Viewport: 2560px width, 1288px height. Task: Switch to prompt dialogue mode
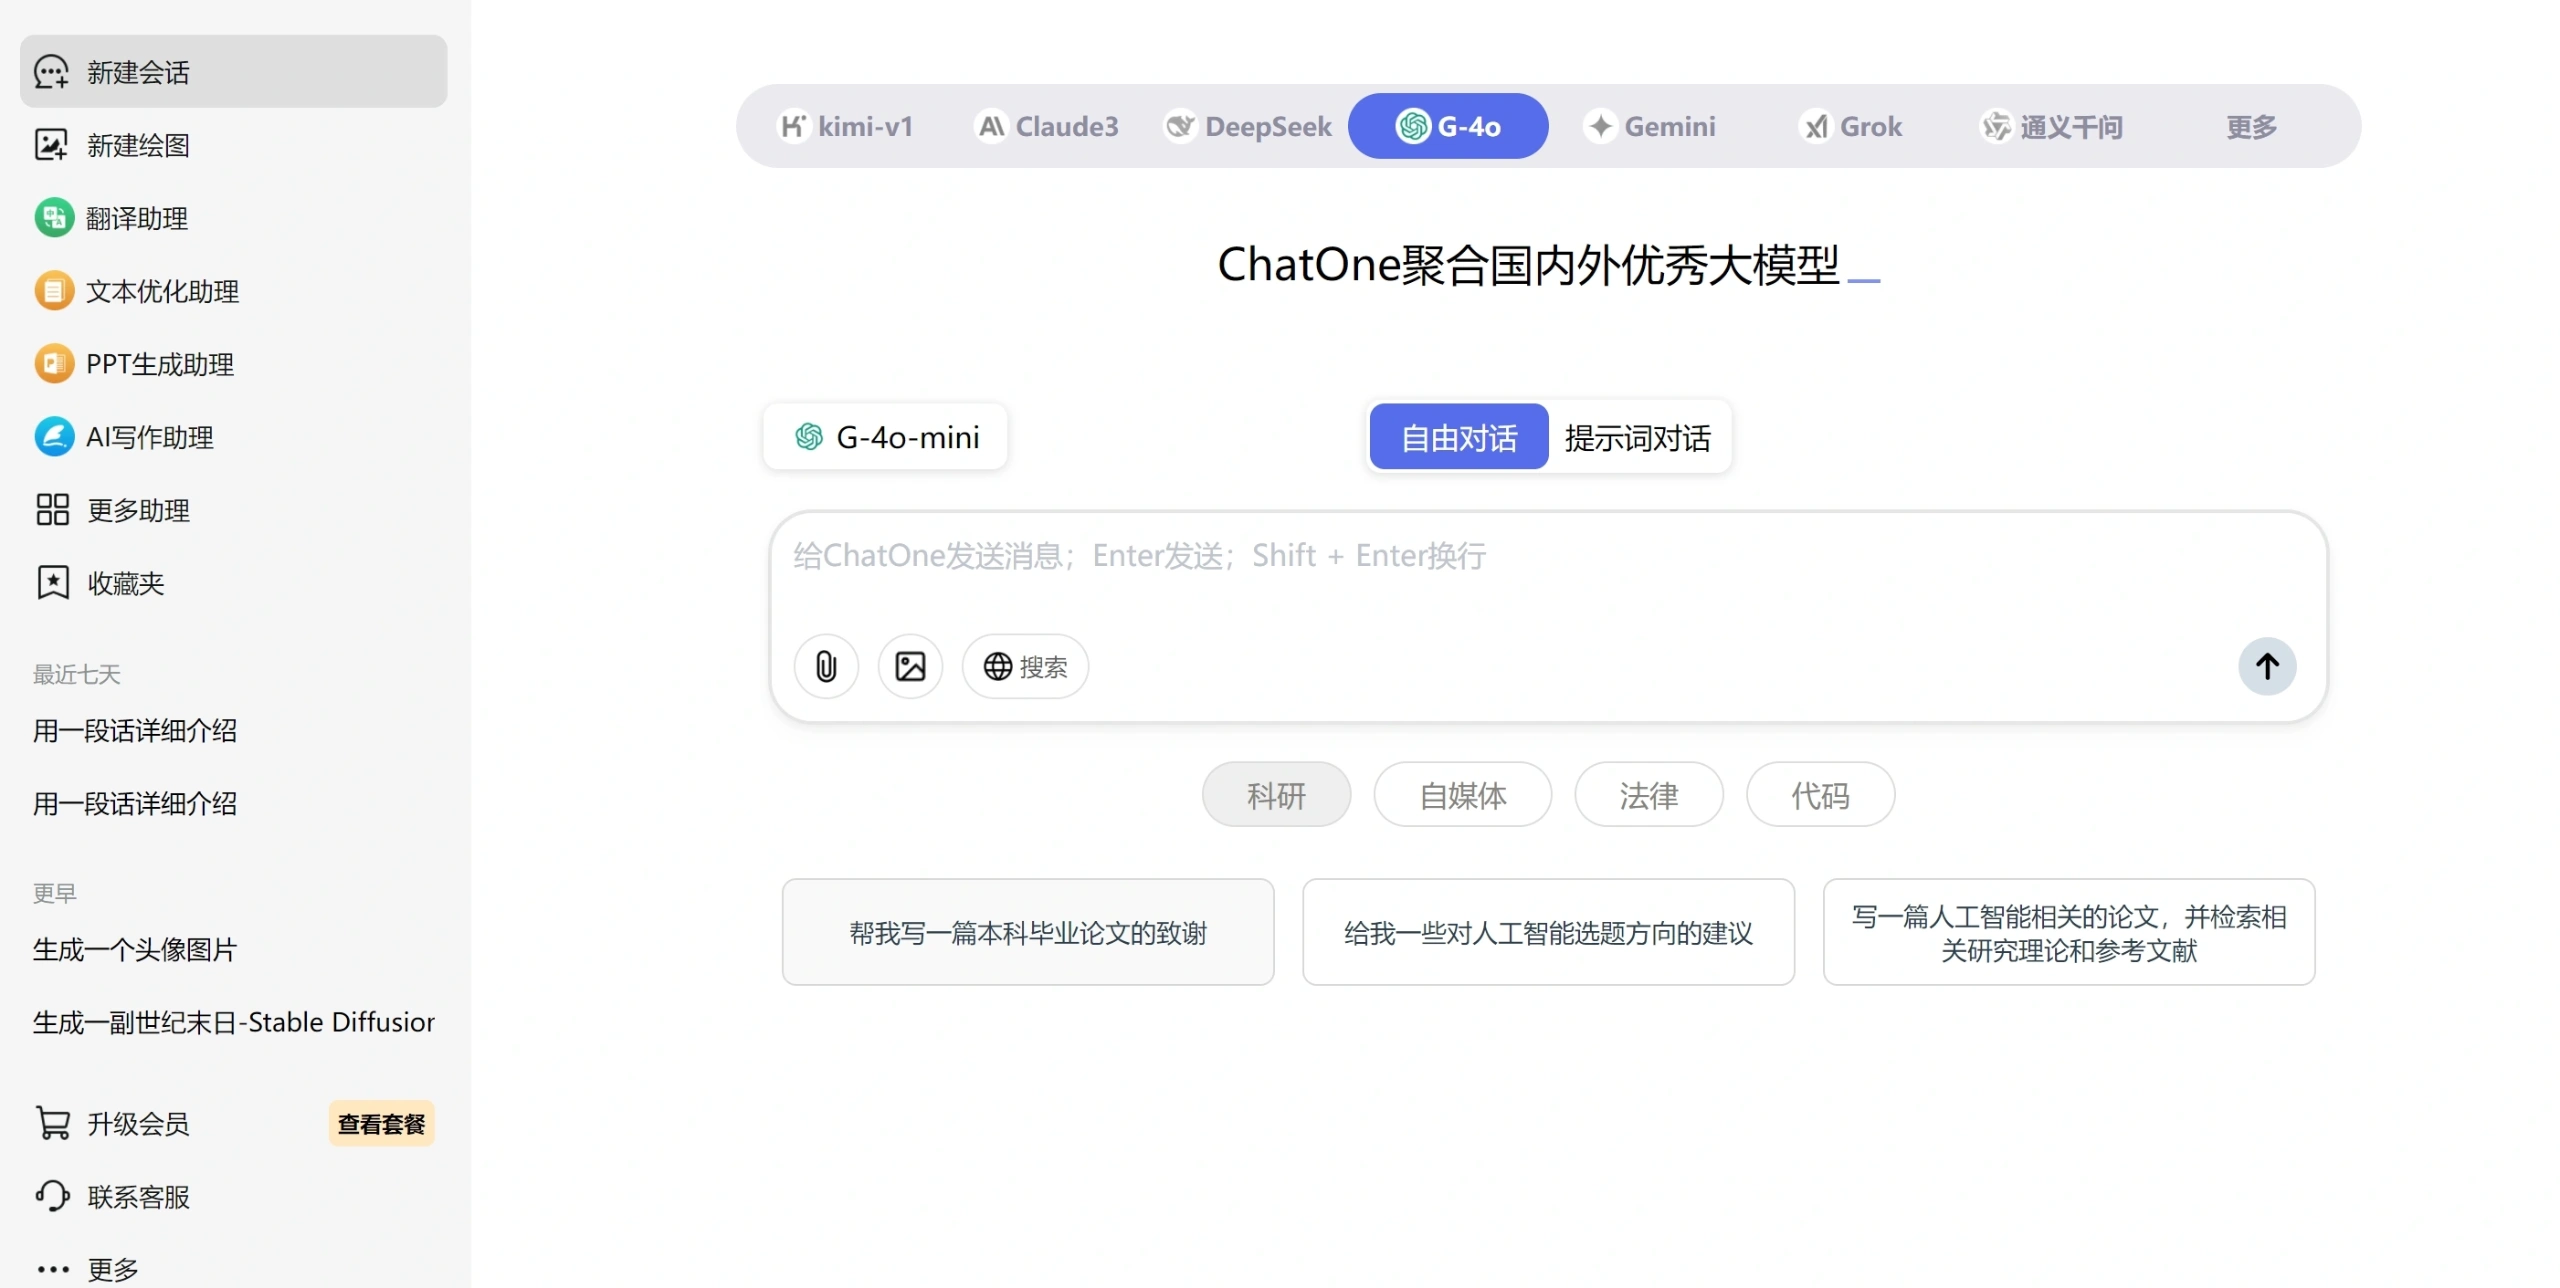click(1637, 437)
